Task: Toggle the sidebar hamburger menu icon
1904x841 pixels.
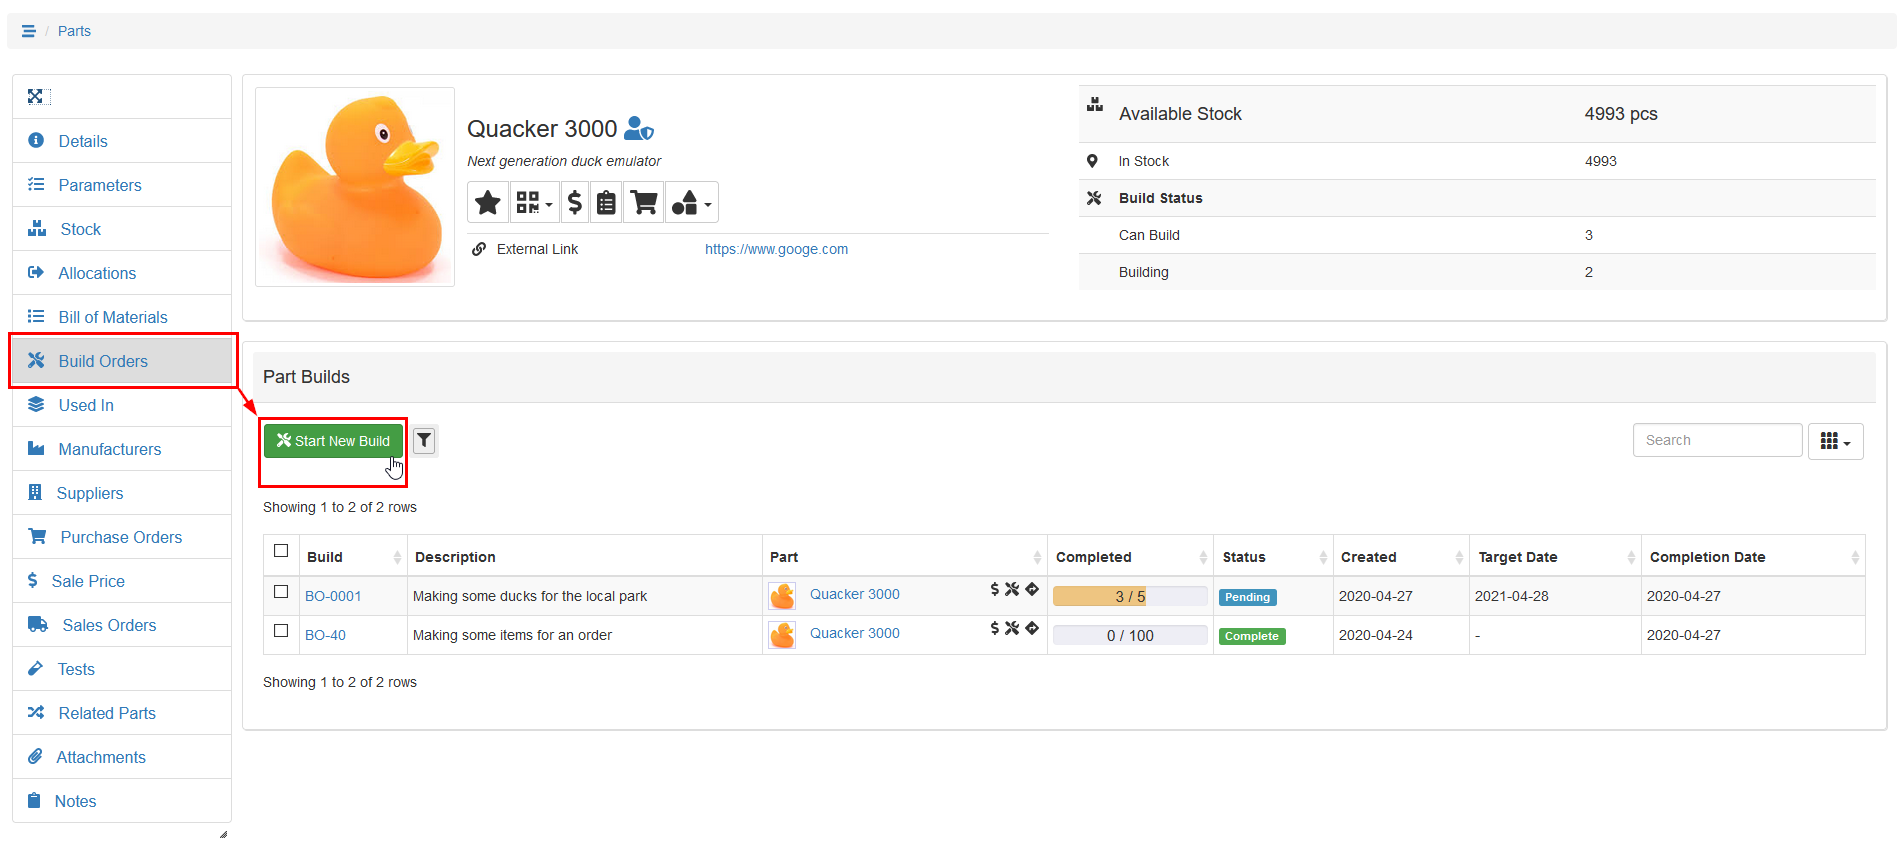Action: [x=29, y=31]
